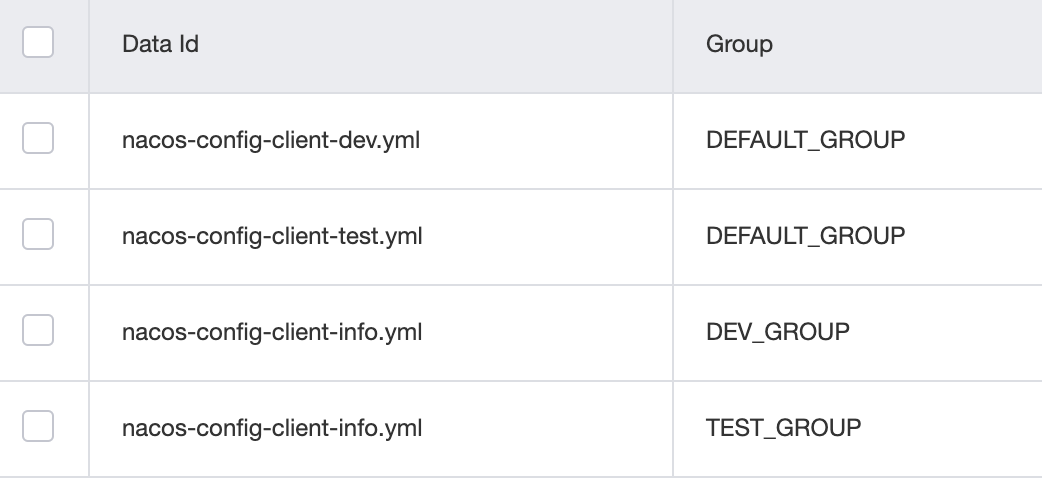Click nacos-config-client-info.yml in the DEV_GROUP row

click(272, 332)
